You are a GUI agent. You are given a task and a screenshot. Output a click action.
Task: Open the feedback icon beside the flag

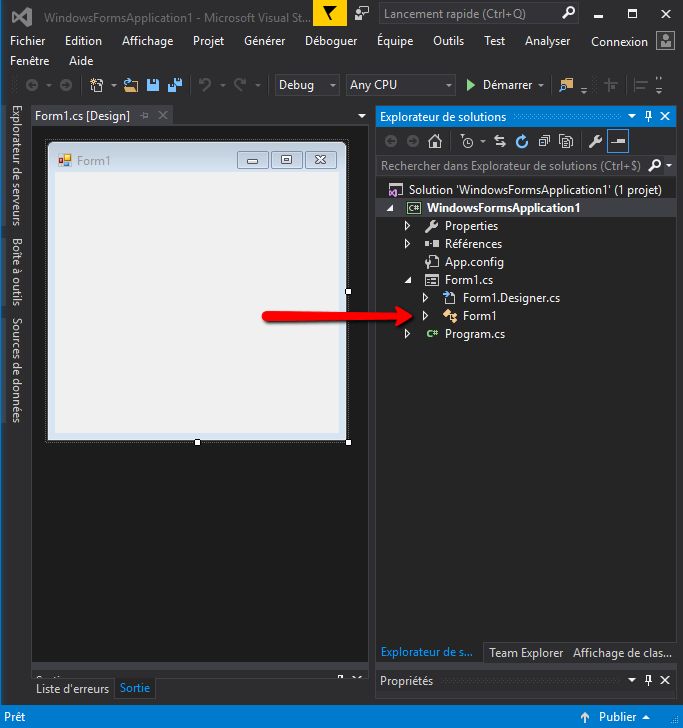362,13
